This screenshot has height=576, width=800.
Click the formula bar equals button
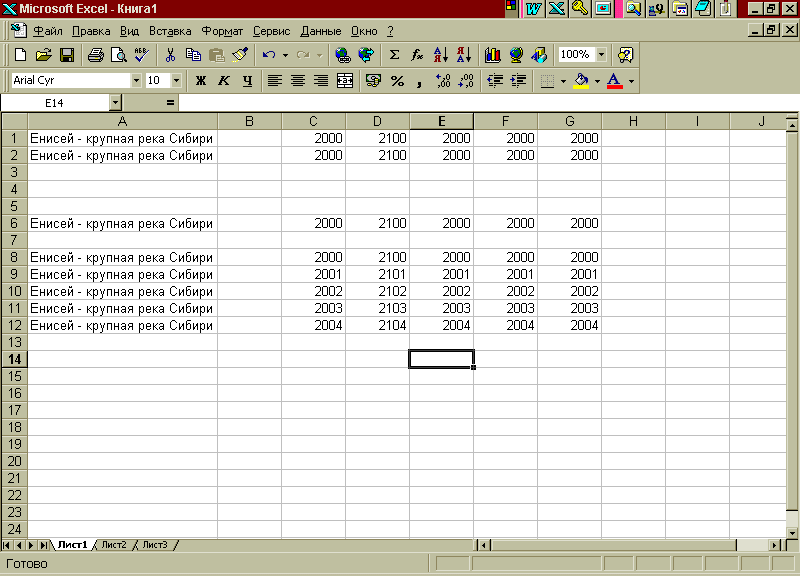tap(170, 103)
